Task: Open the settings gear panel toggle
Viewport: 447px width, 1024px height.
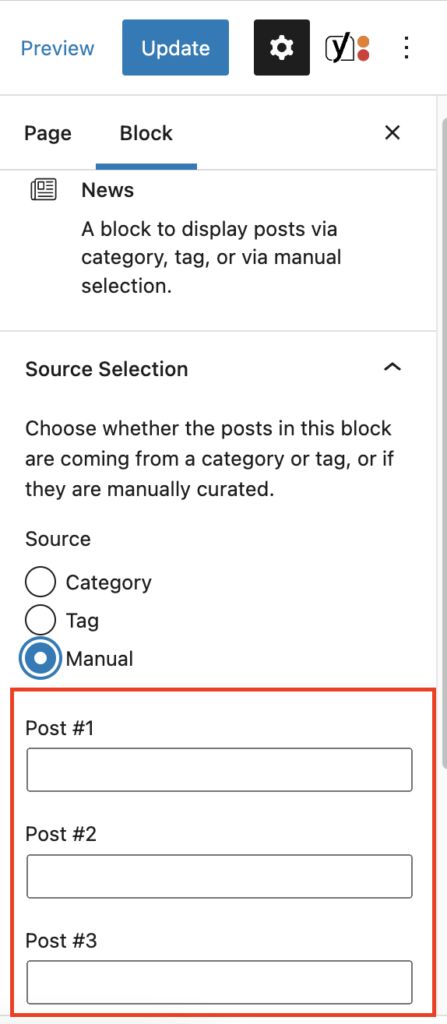Action: pos(282,48)
